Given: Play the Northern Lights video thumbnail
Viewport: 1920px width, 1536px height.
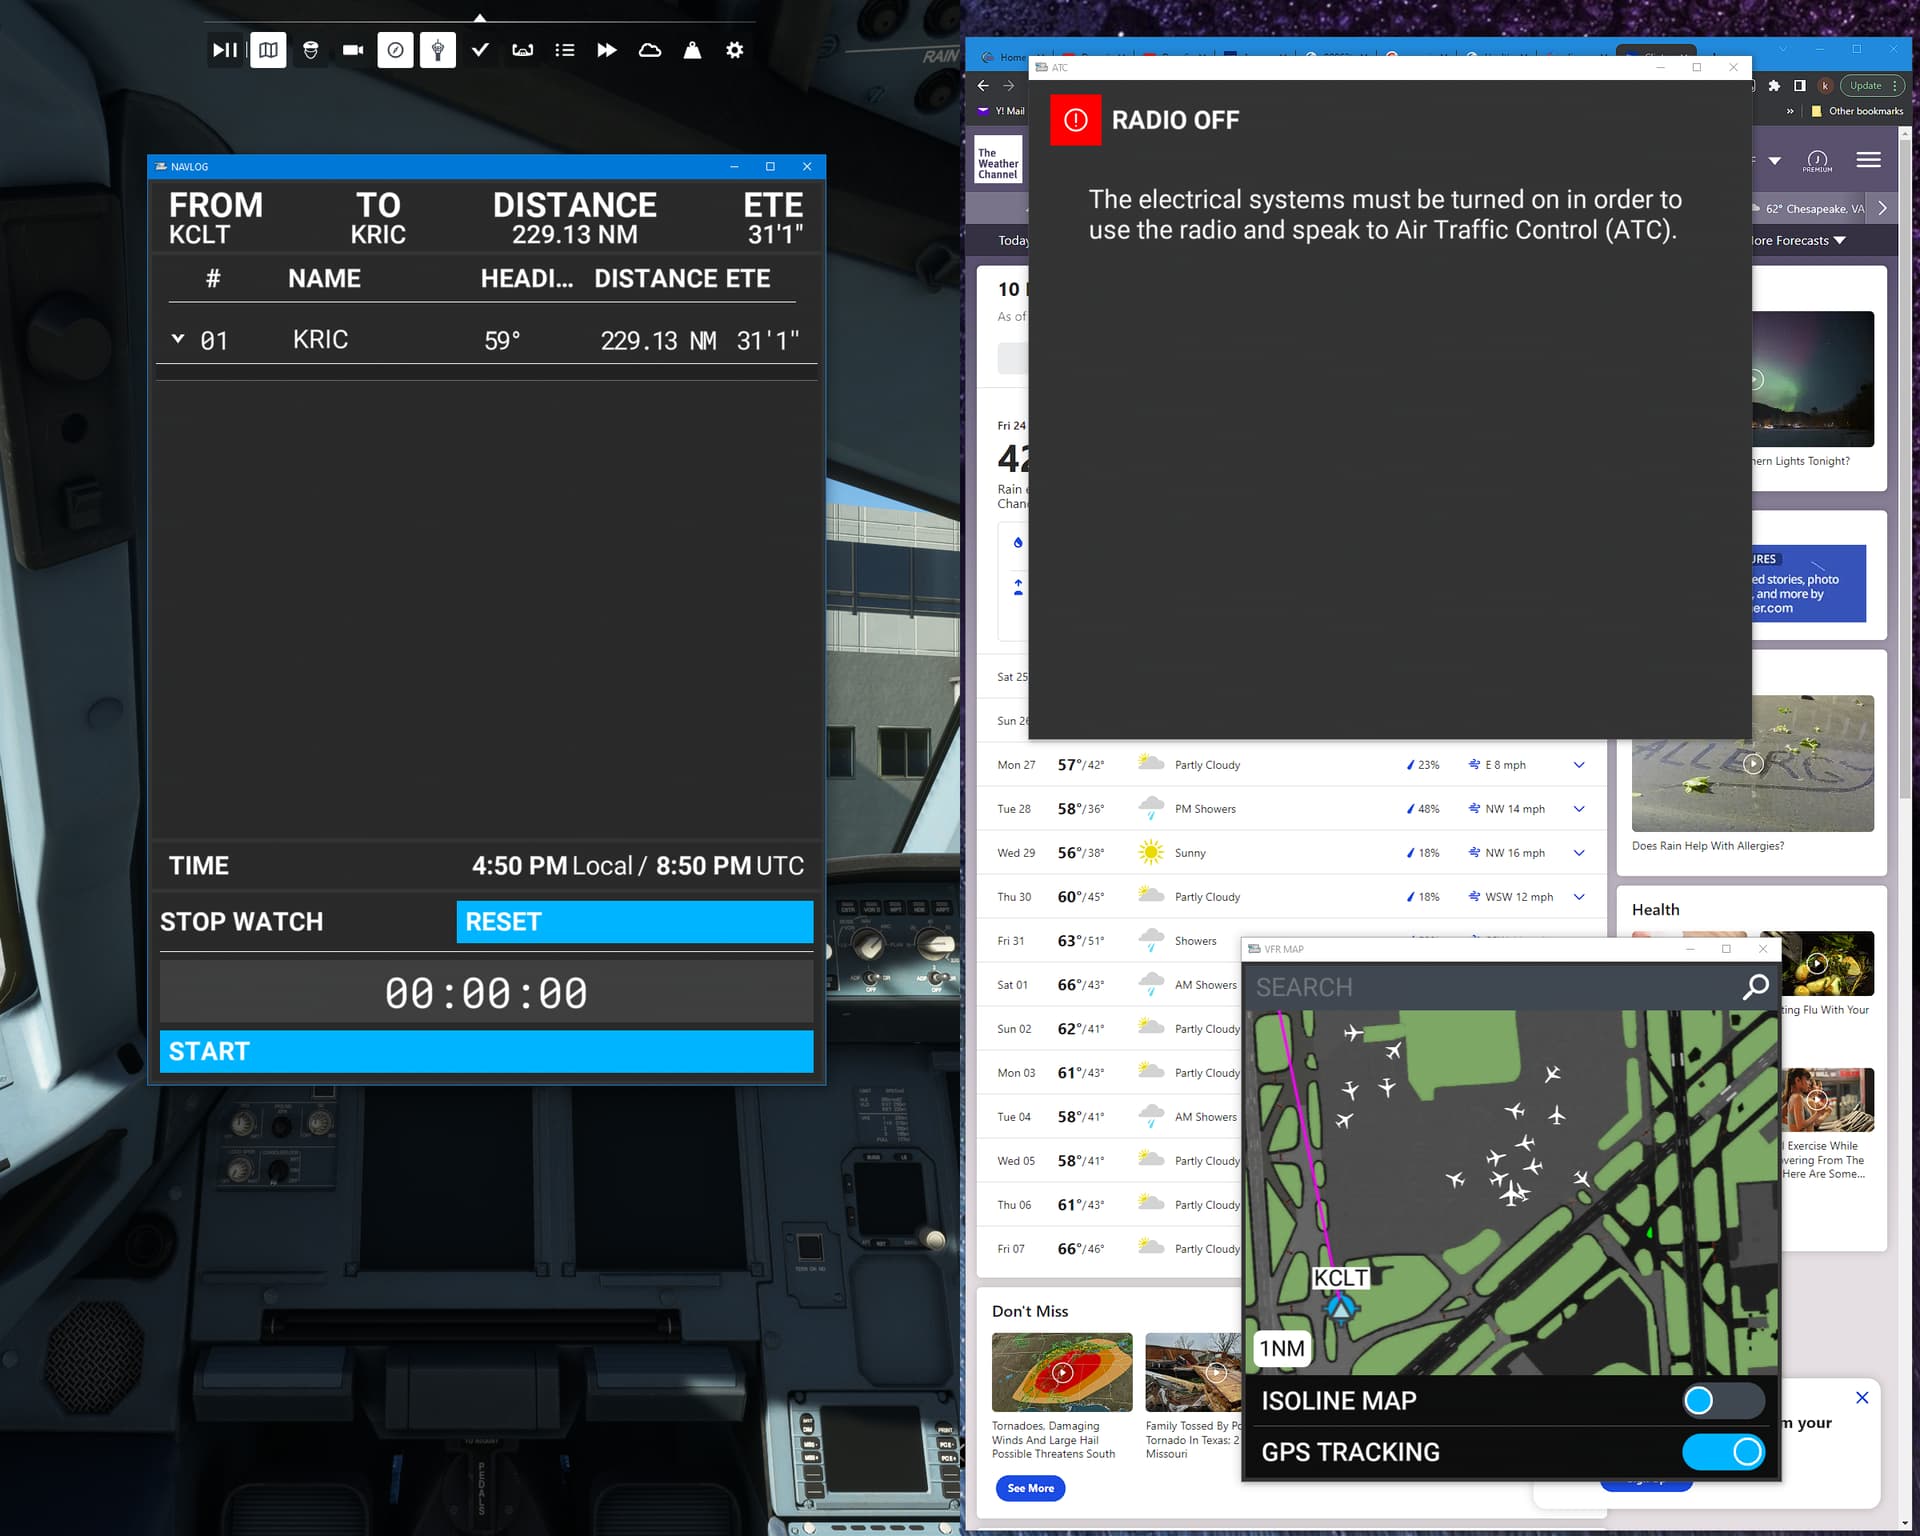Looking at the screenshot, I should coord(1812,379).
